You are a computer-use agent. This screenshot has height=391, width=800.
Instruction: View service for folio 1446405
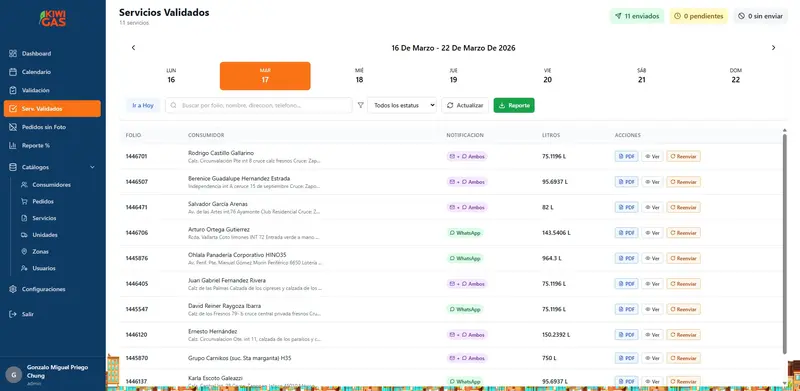coord(652,284)
